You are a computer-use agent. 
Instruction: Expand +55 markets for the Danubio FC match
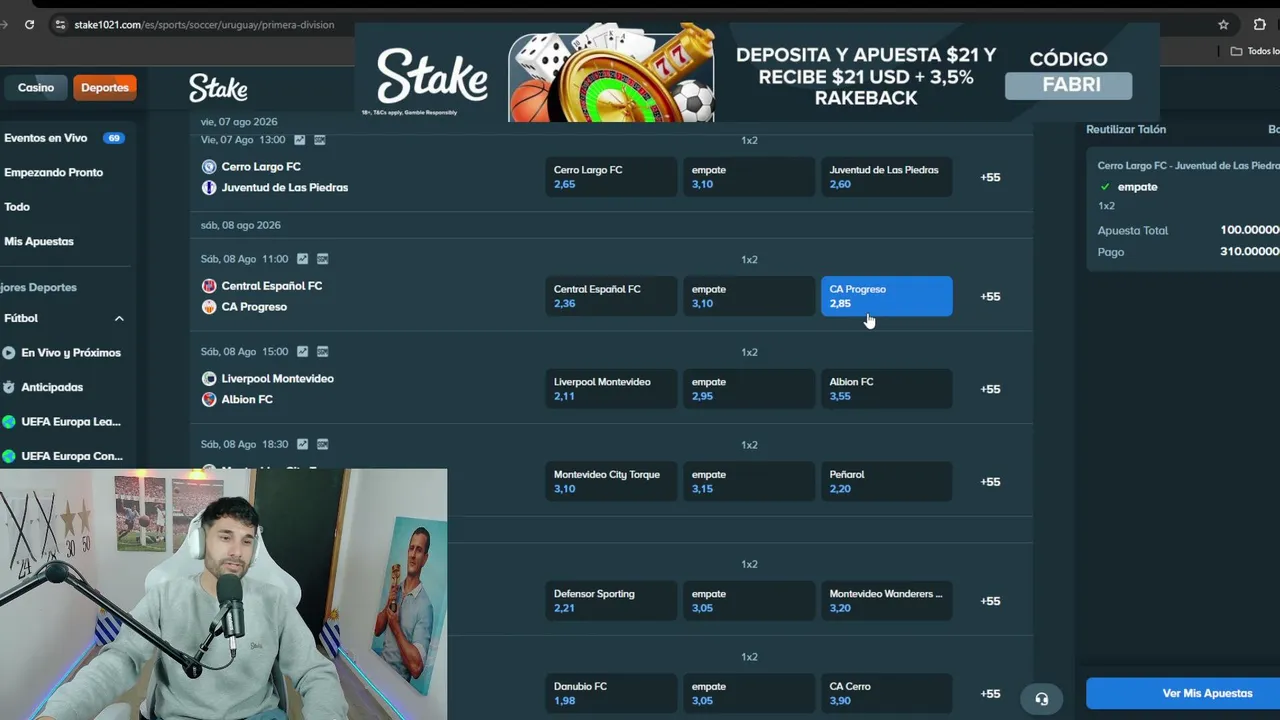990,694
